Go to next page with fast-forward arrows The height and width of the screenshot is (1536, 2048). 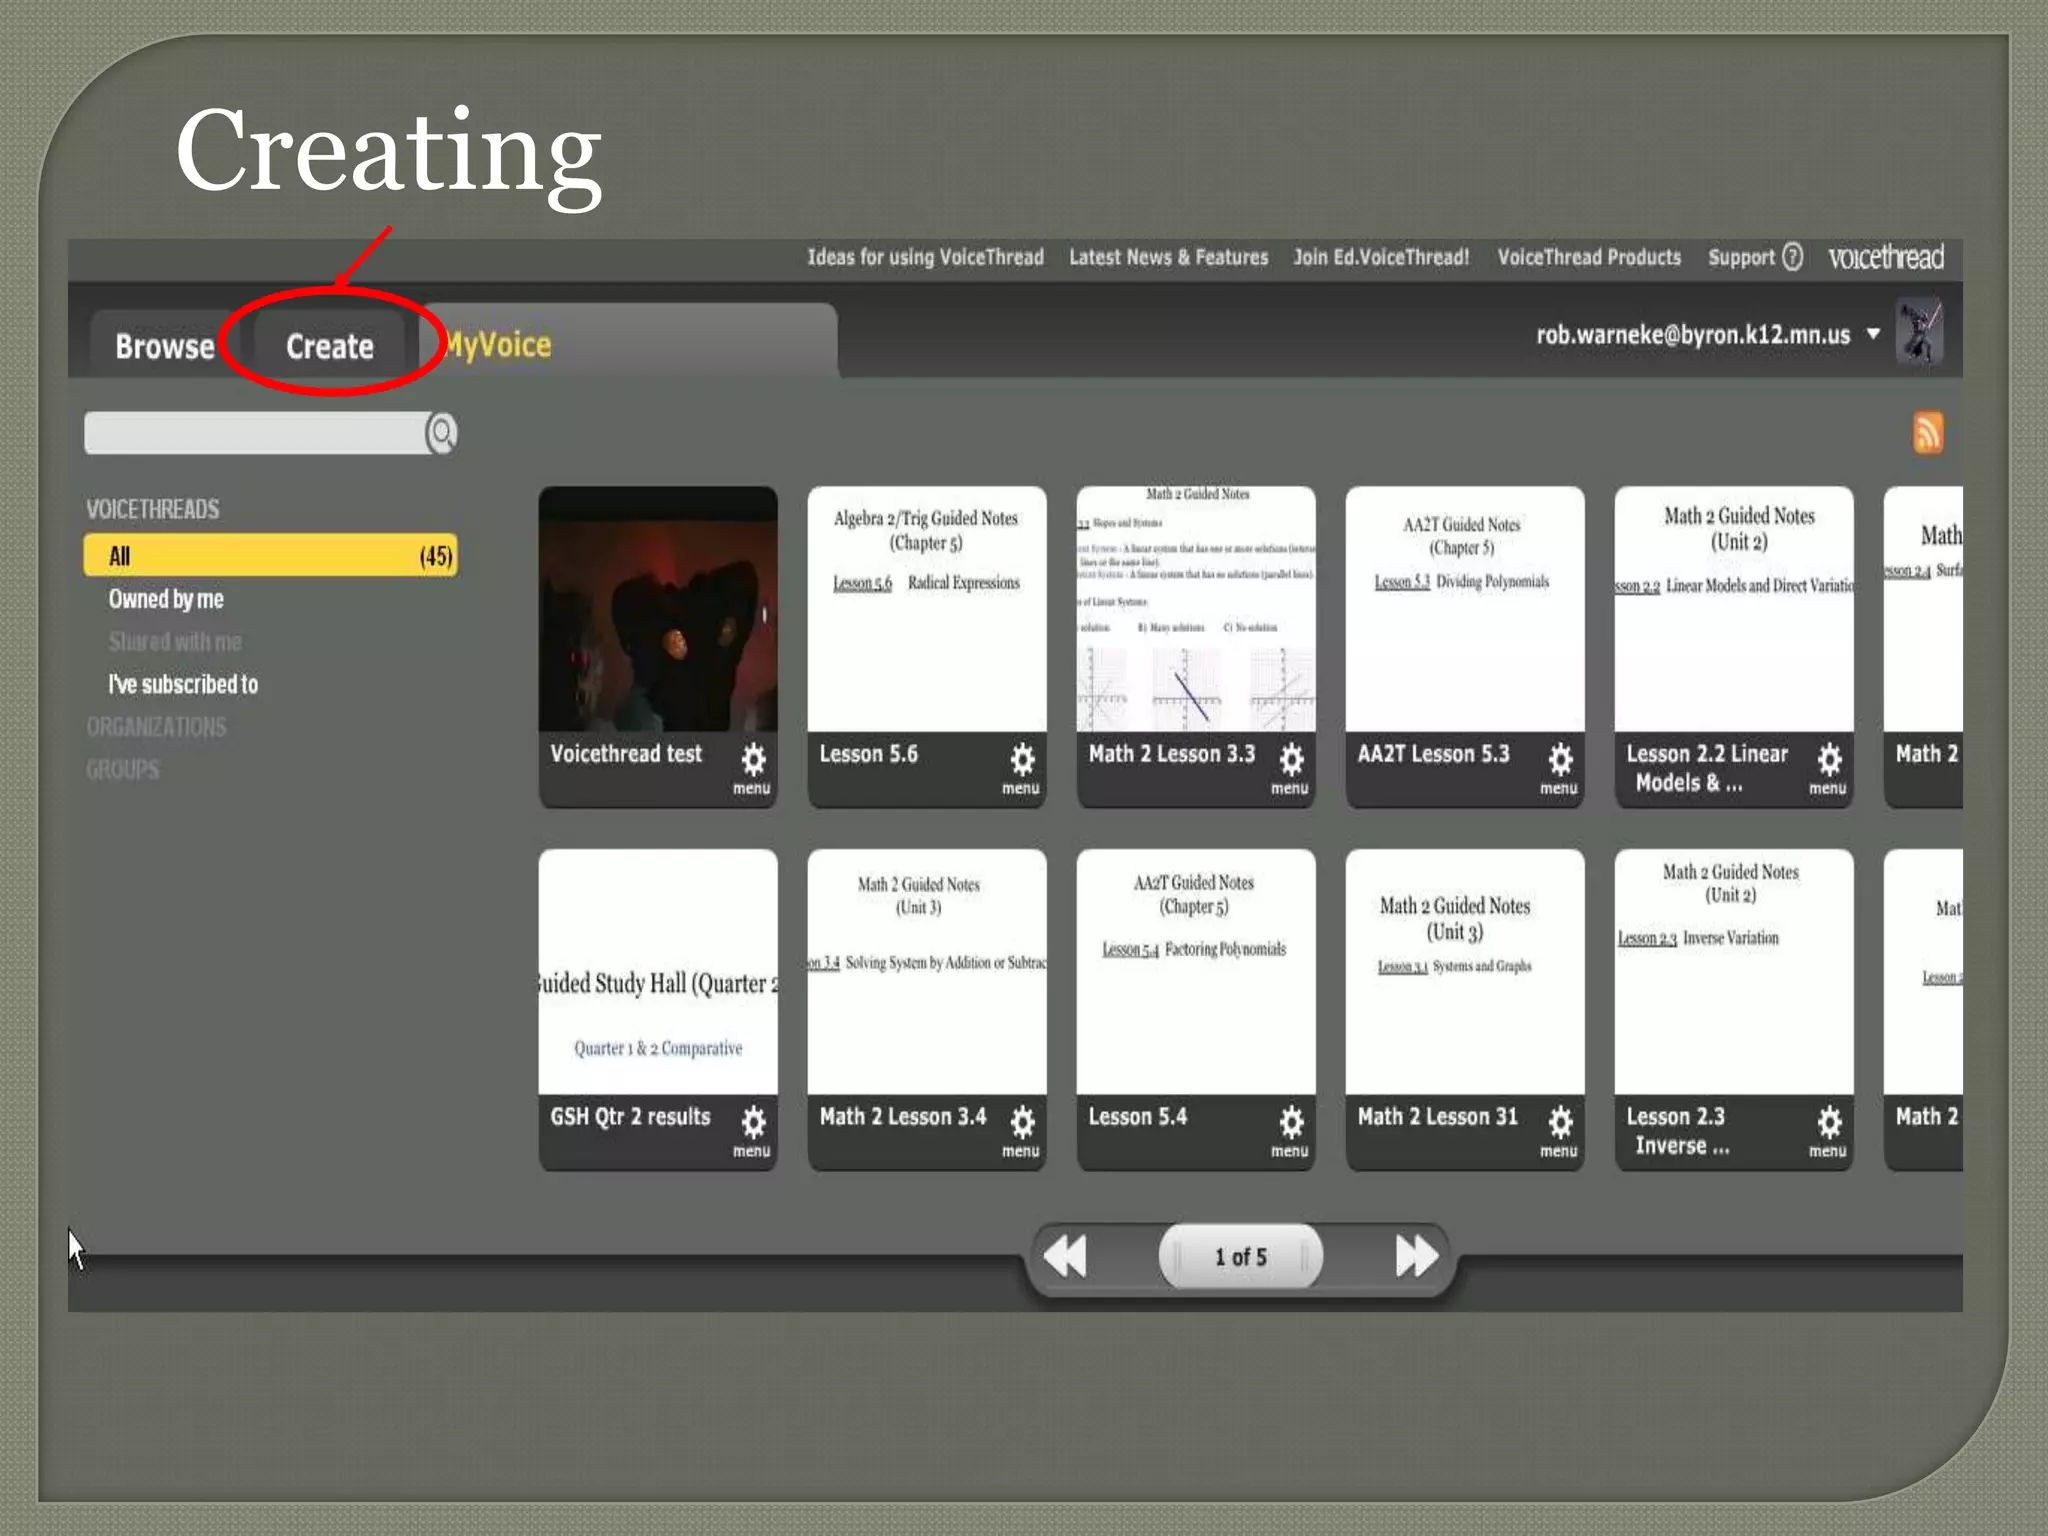pos(1416,1256)
